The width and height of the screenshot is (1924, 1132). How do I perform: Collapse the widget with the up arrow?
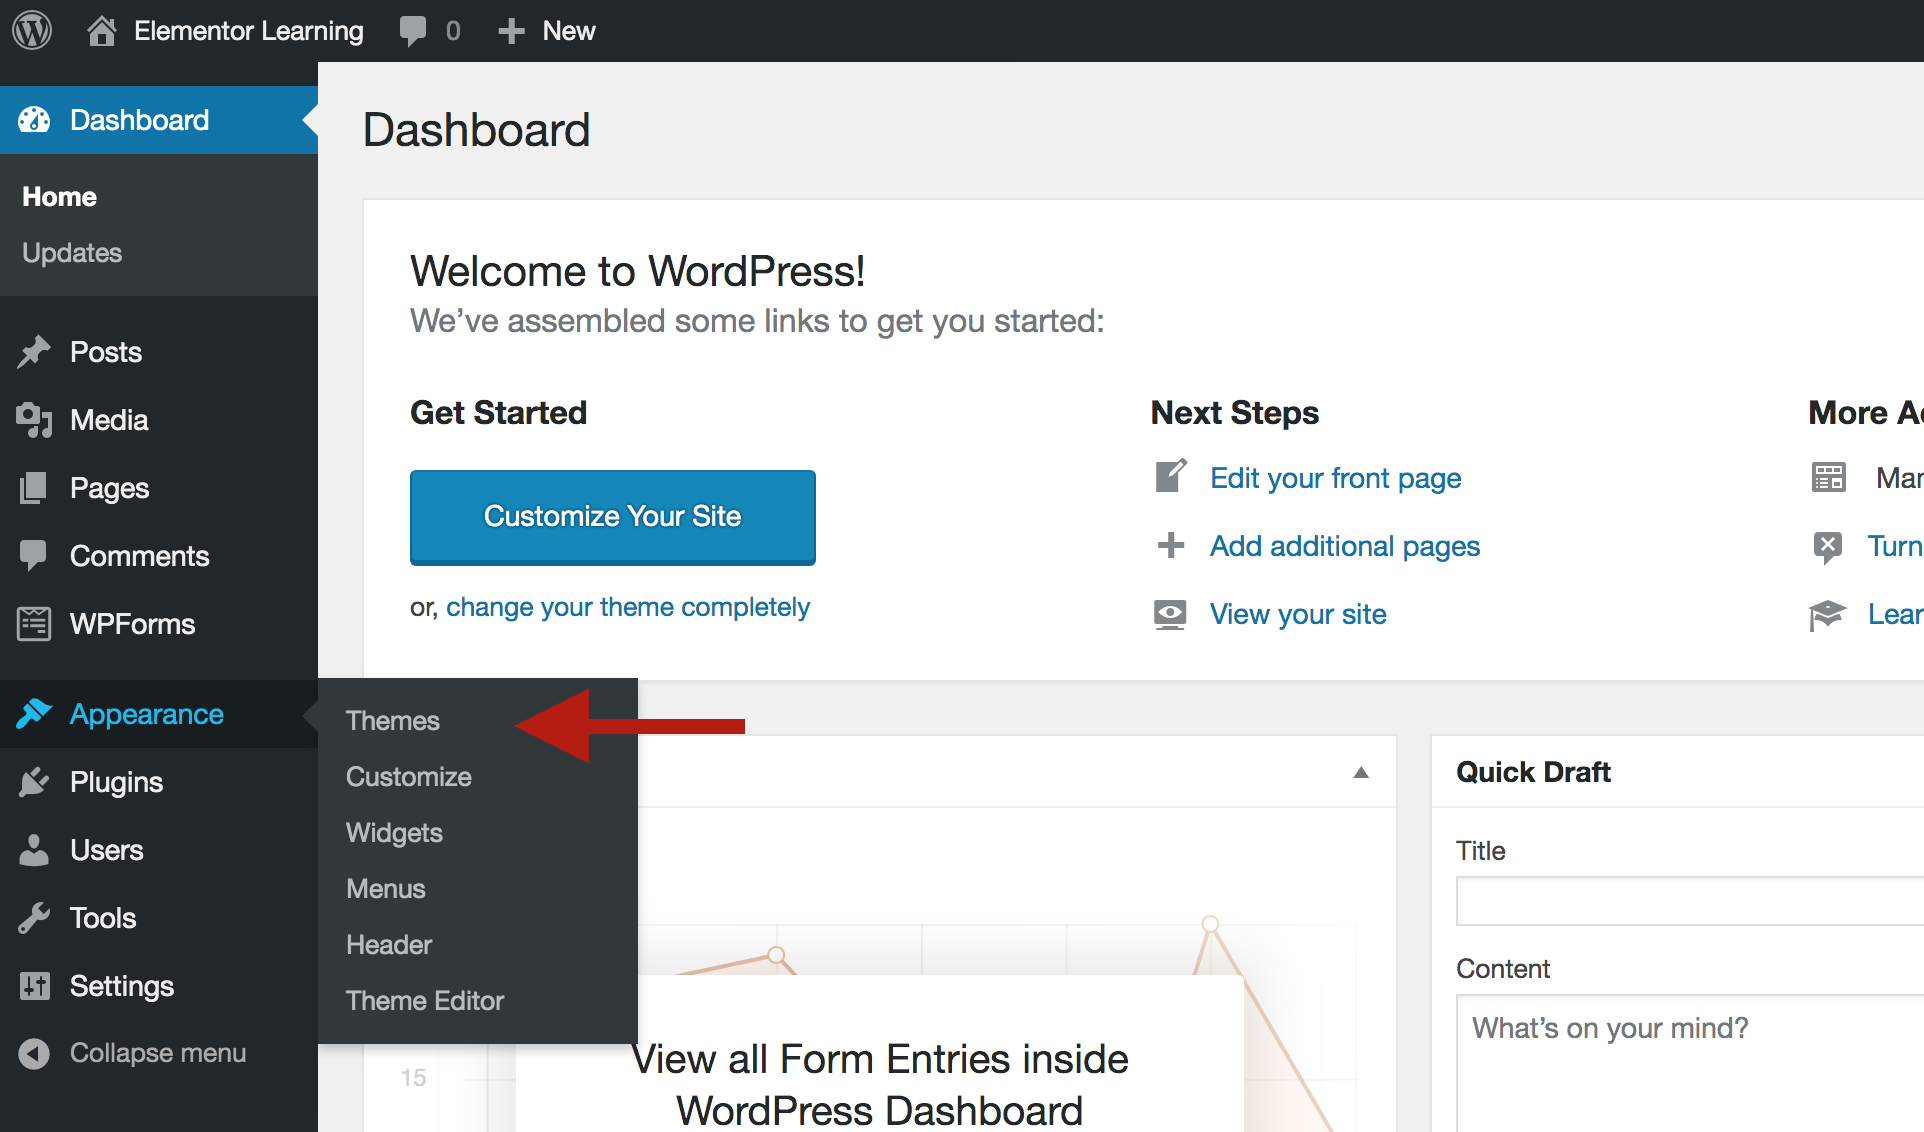pyautogui.click(x=1360, y=772)
